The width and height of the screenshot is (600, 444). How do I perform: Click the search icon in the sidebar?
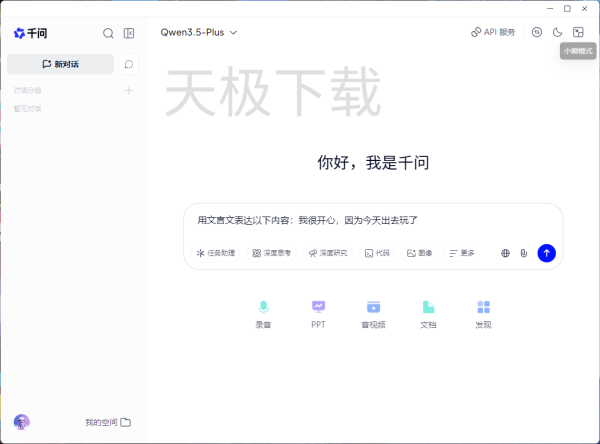[x=108, y=33]
